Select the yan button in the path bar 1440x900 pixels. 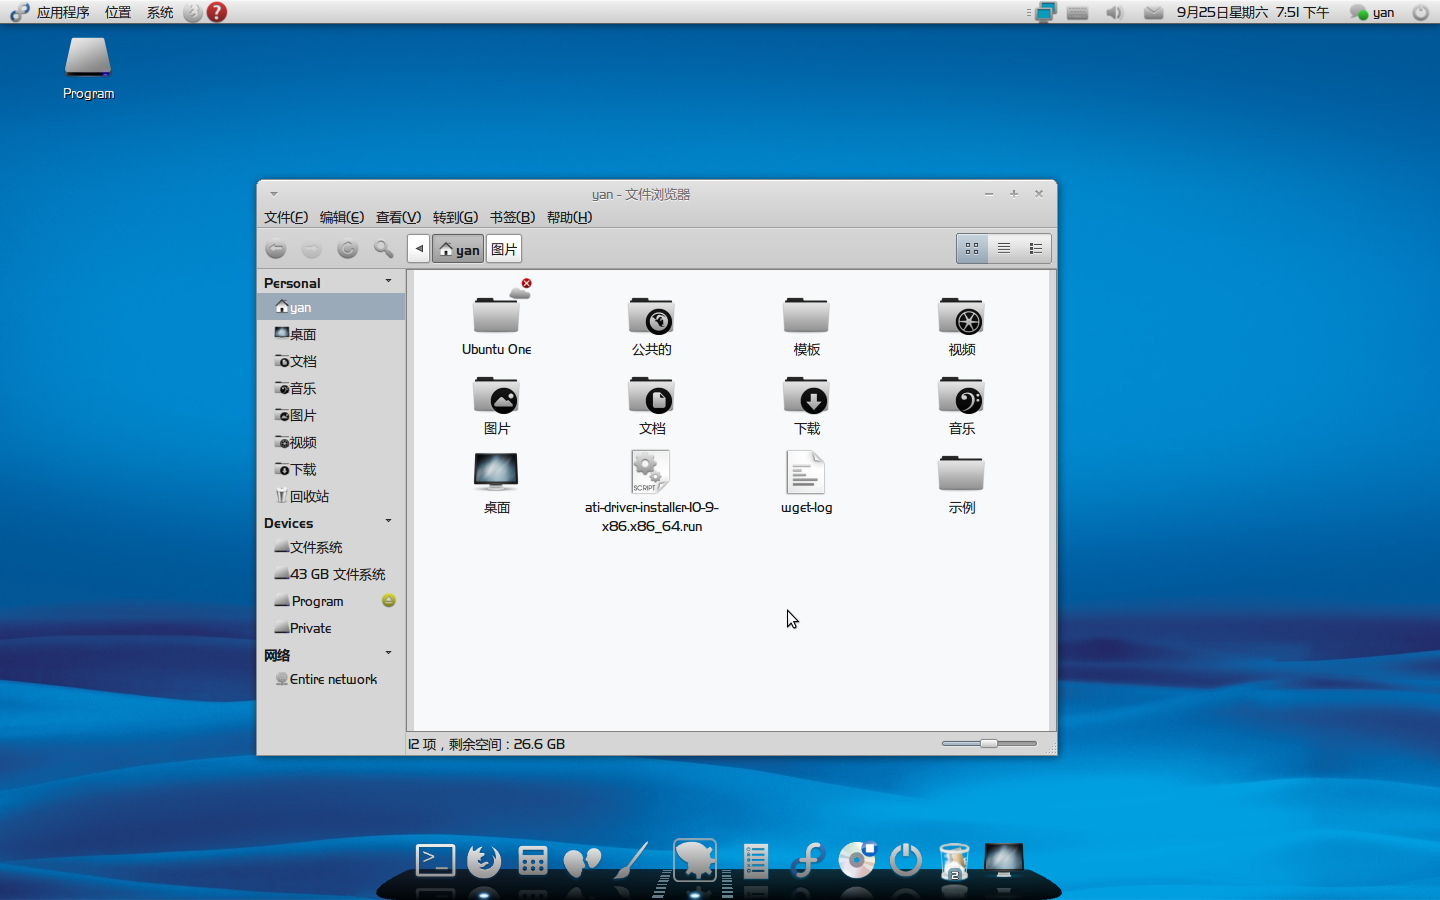point(458,249)
